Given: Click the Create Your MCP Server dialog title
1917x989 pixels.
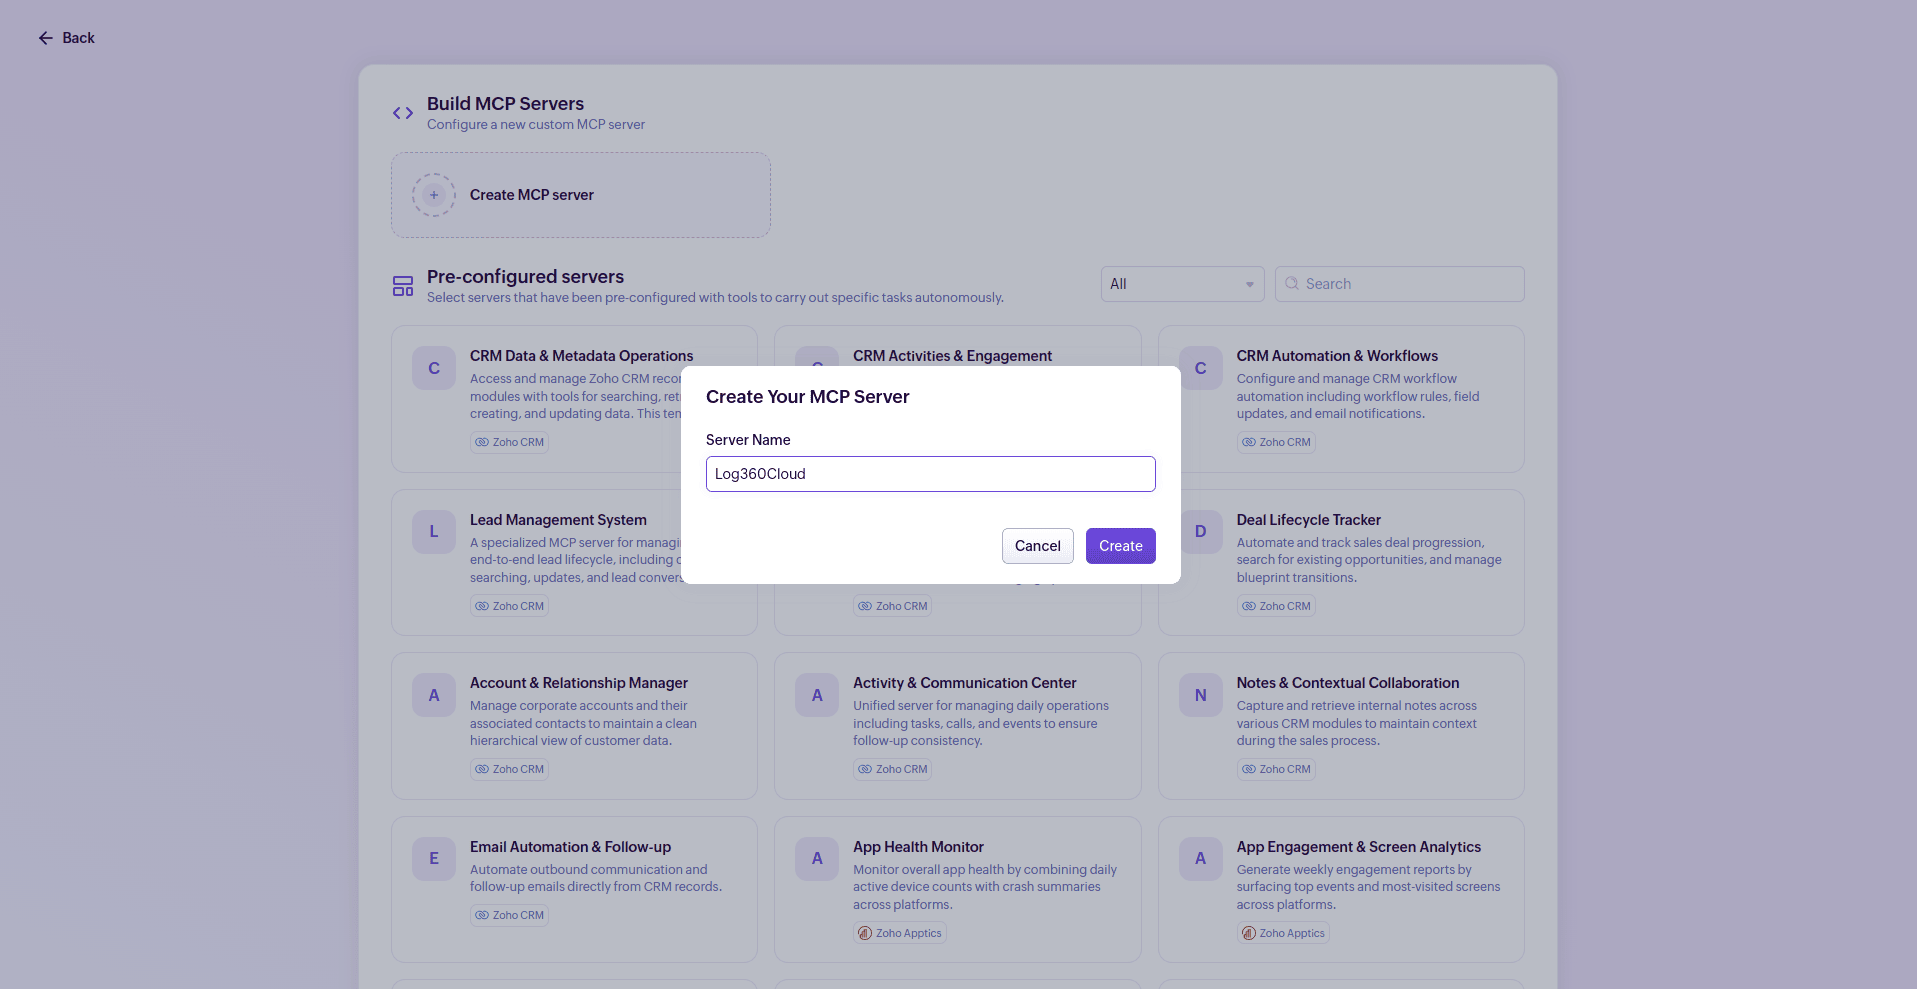Looking at the screenshot, I should (x=807, y=397).
